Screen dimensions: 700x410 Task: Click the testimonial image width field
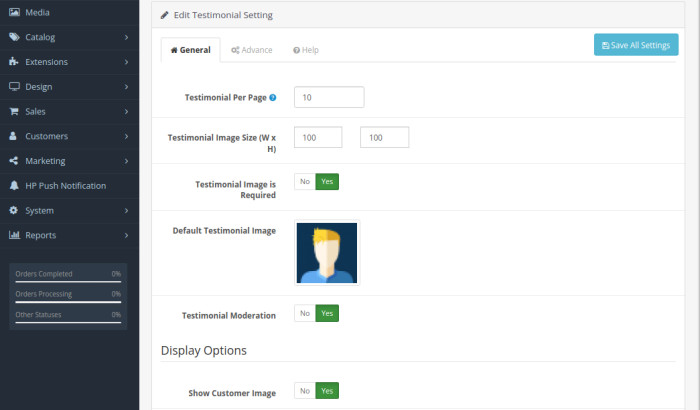tap(318, 137)
